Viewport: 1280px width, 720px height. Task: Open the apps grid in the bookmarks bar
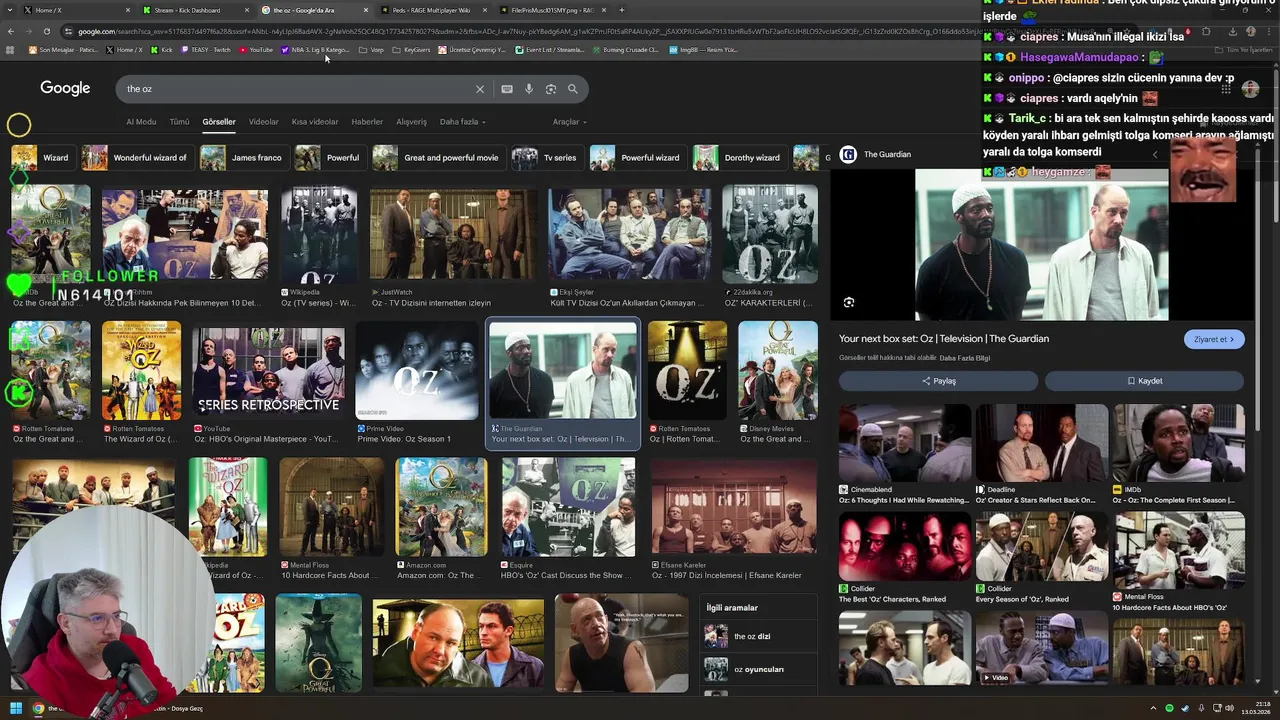pyautogui.click(x=10, y=49)
